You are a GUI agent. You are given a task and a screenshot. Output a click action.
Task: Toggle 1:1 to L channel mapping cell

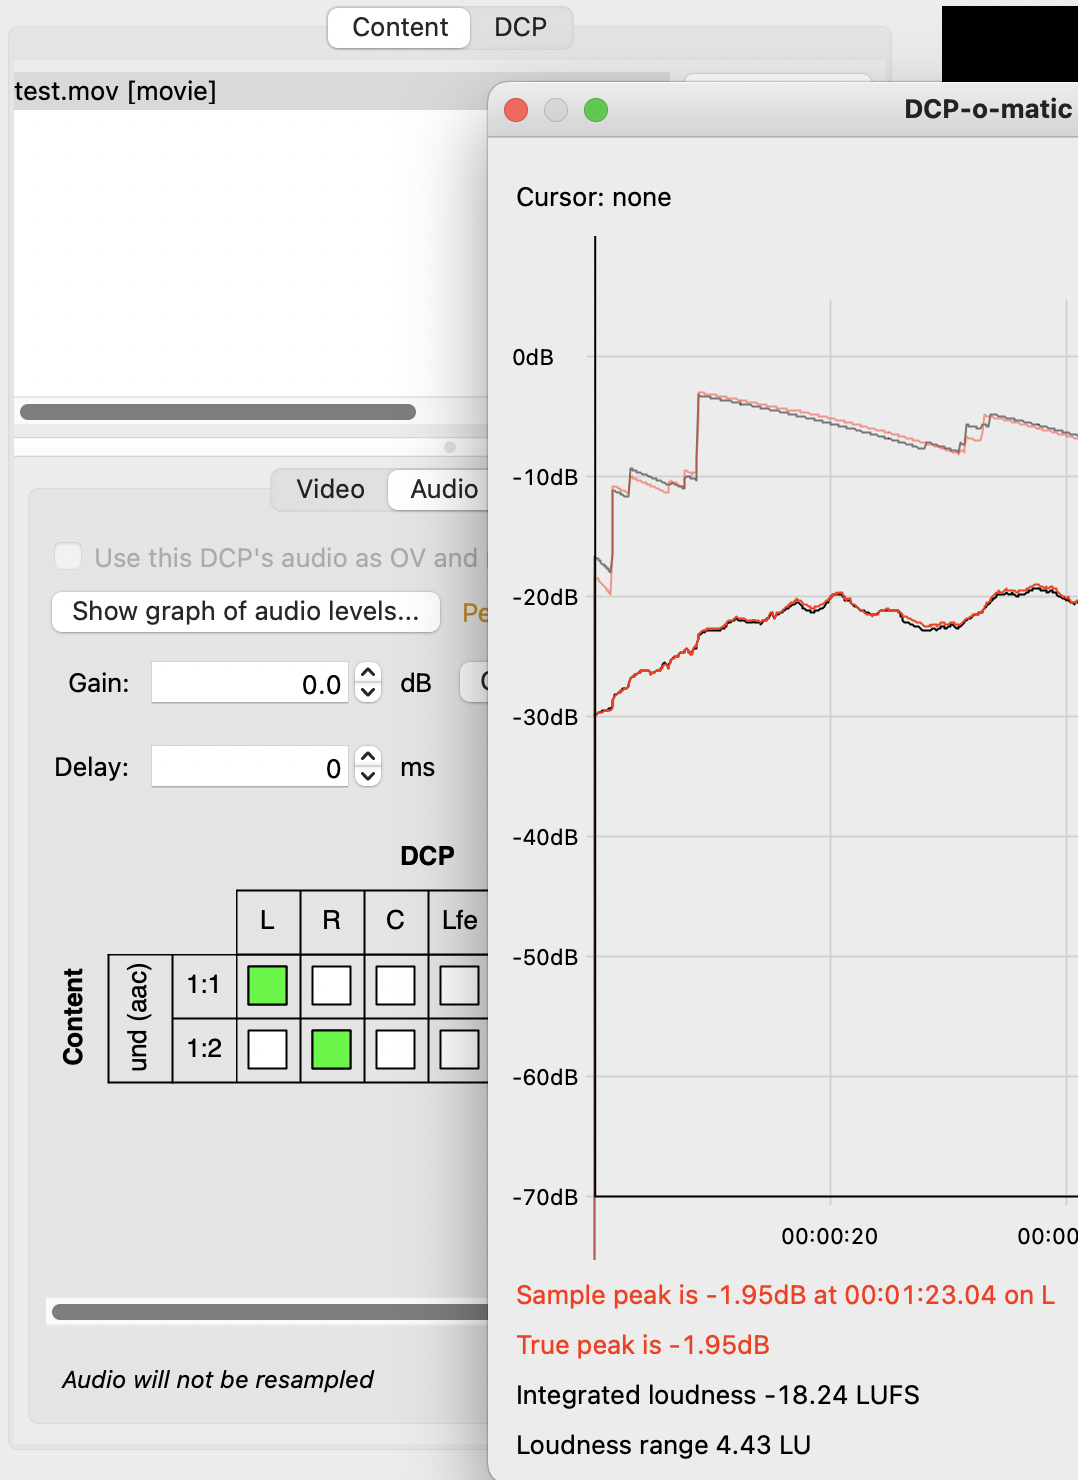267,985
